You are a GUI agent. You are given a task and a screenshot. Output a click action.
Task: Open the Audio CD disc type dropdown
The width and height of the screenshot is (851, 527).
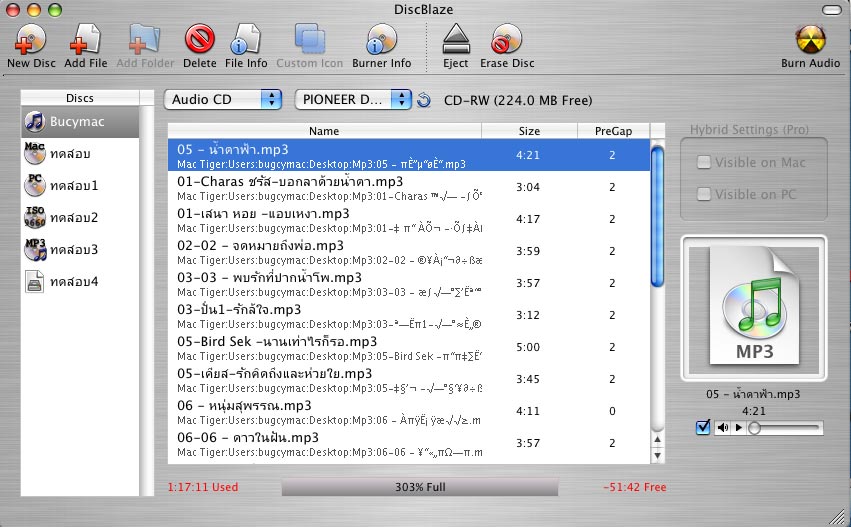point(223,99)
